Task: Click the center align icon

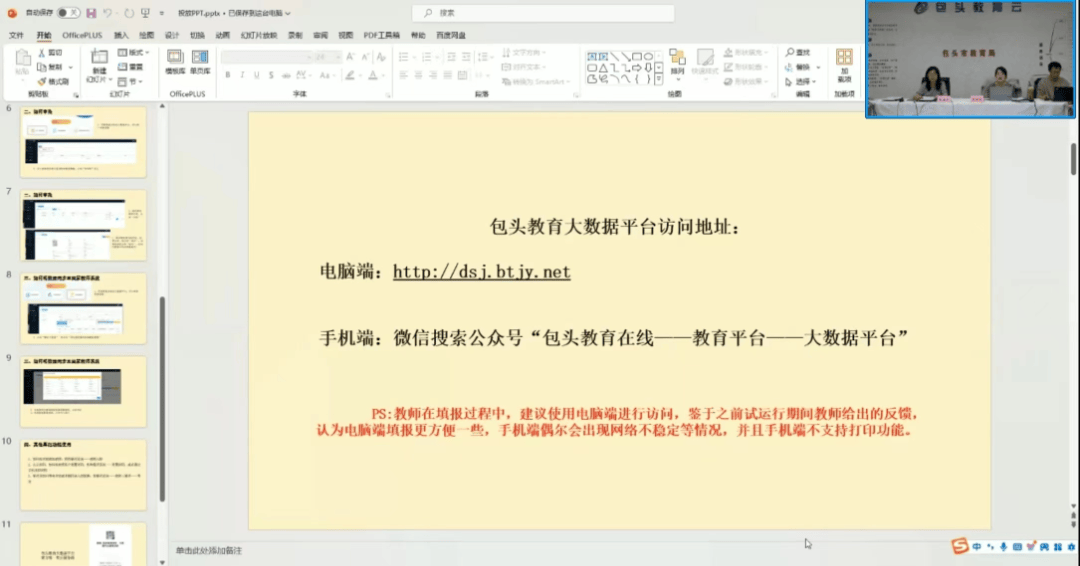Action: (x=418, y=75)
